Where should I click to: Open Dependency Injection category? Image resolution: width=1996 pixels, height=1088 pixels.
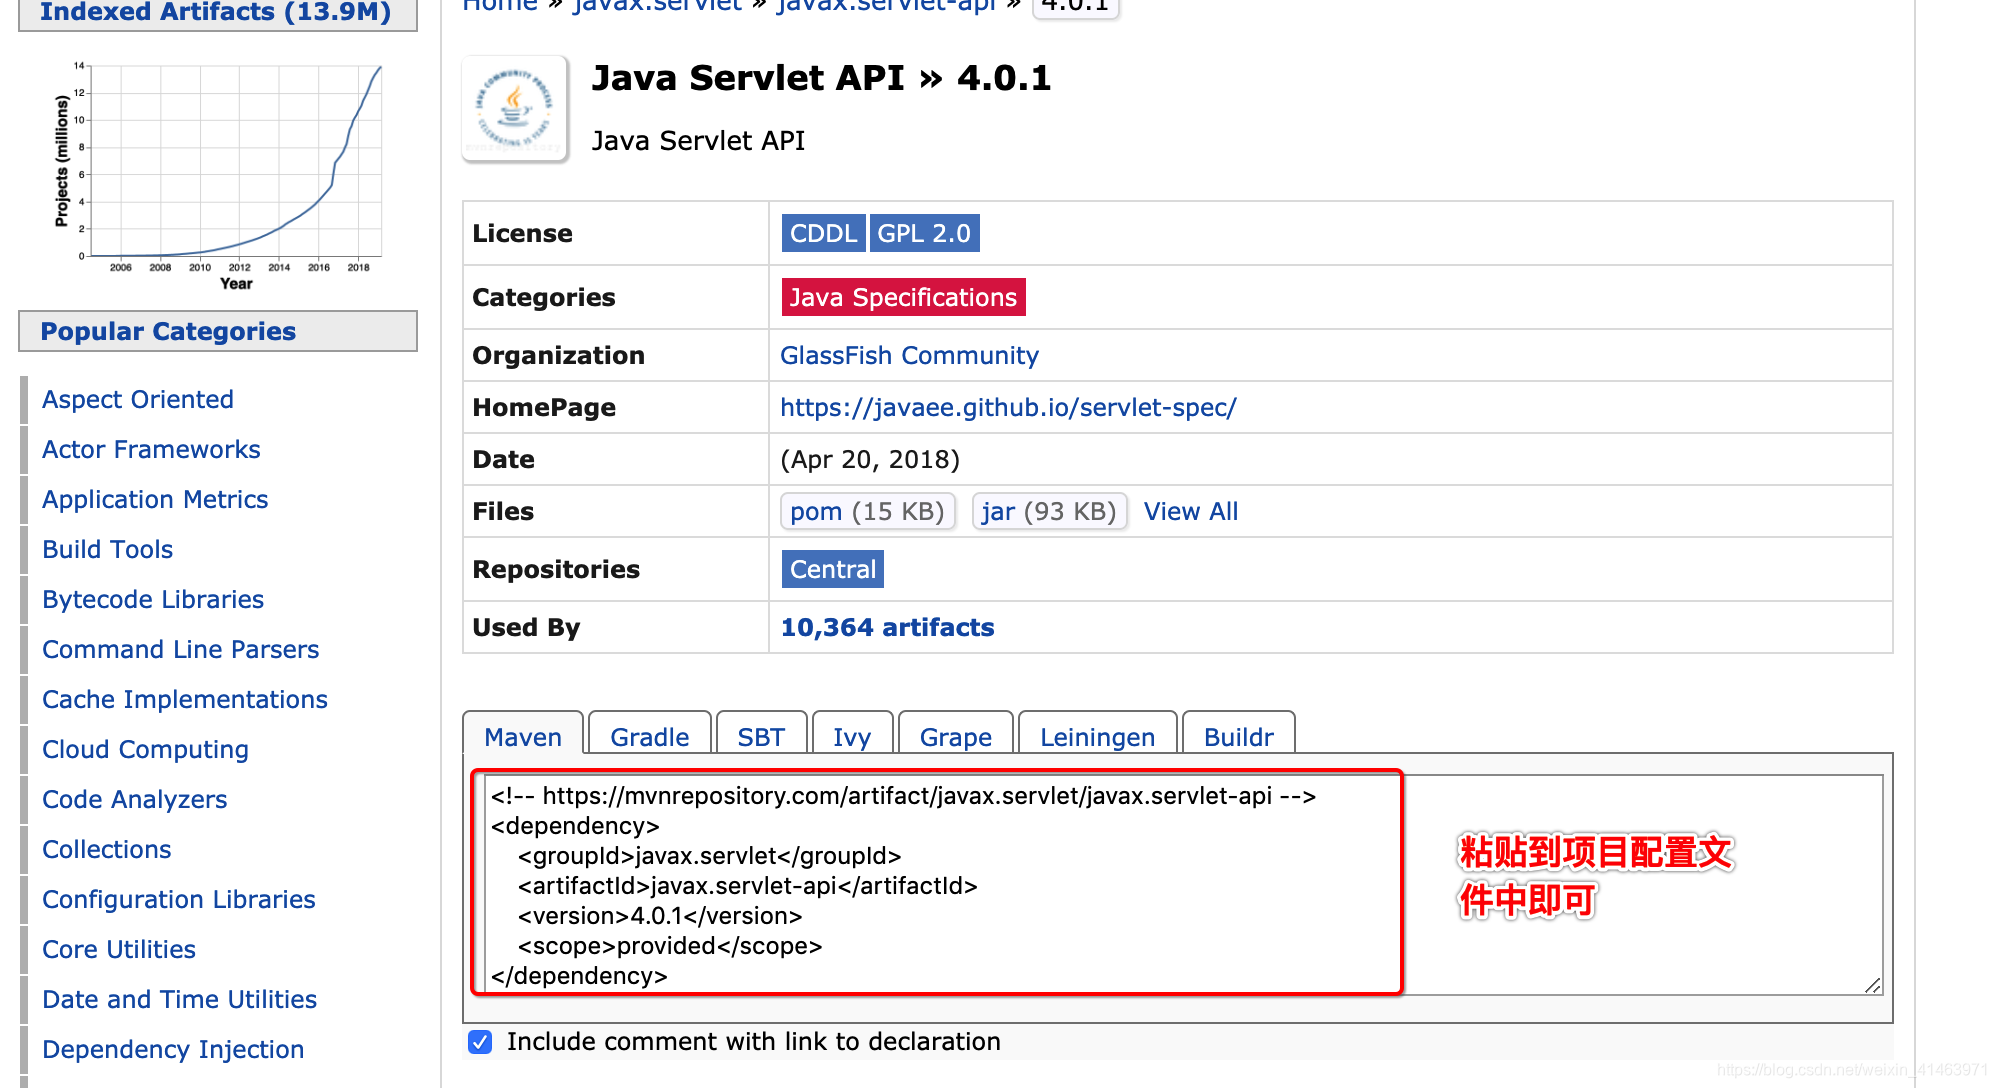pos(173,1049)
